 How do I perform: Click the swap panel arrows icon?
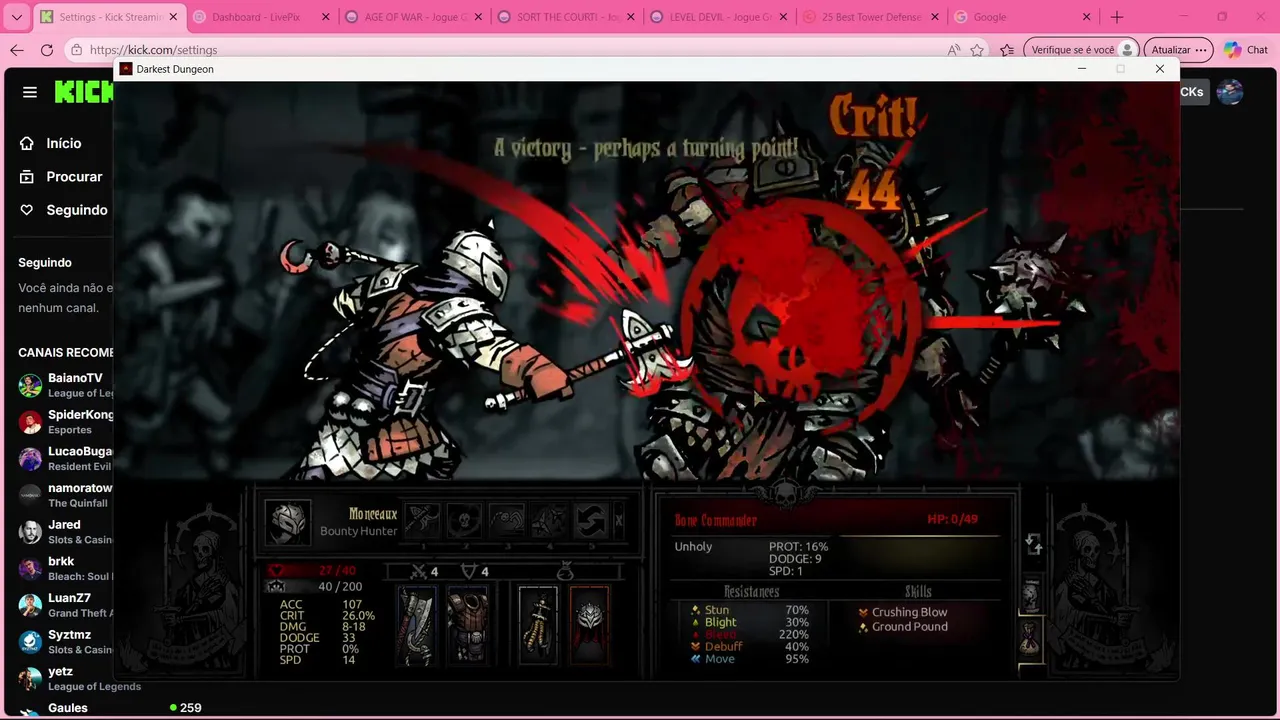[1034, 545]
